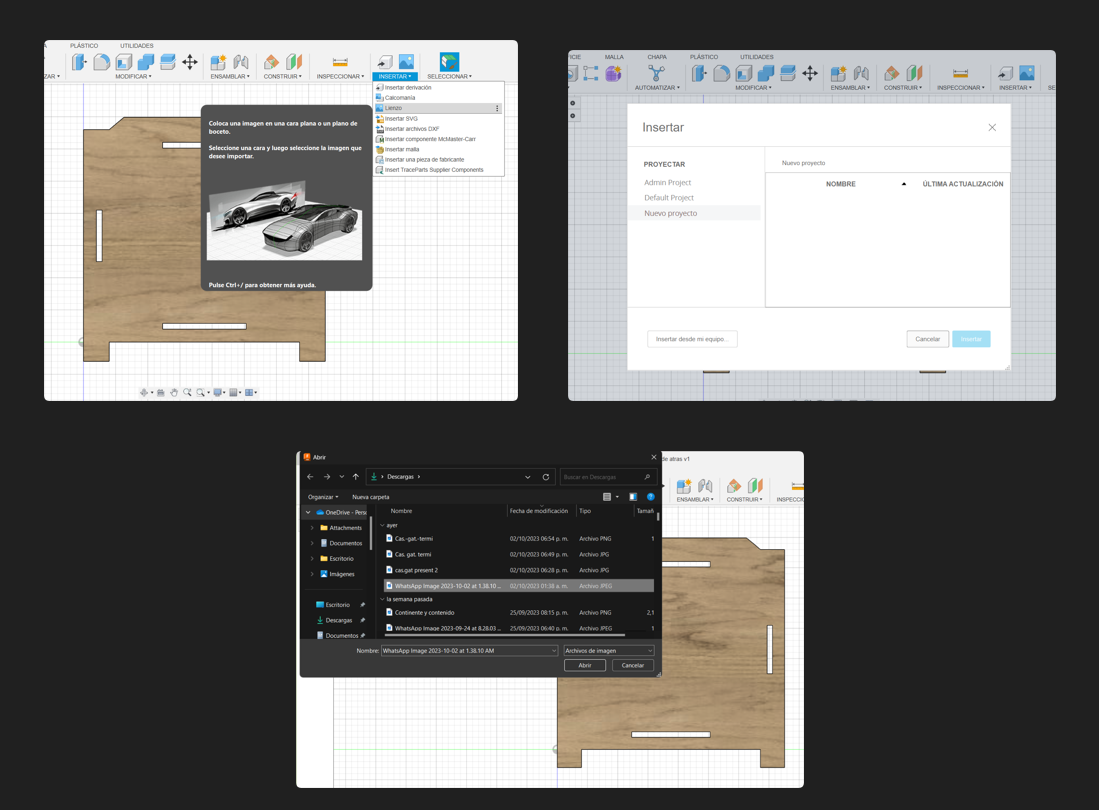1099x810 pixels.
Task: Open the Organizar dropdown in the Abrir dialog
Action: [322, 497]
